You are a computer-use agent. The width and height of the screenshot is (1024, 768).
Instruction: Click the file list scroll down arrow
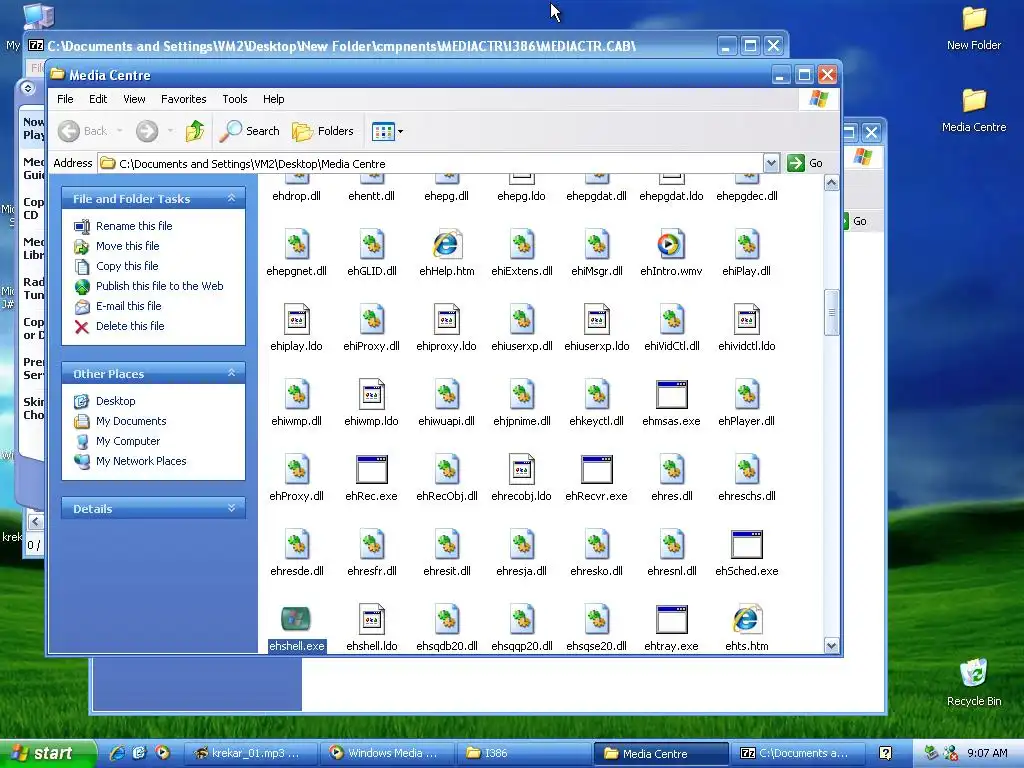[x=831, y=646]
